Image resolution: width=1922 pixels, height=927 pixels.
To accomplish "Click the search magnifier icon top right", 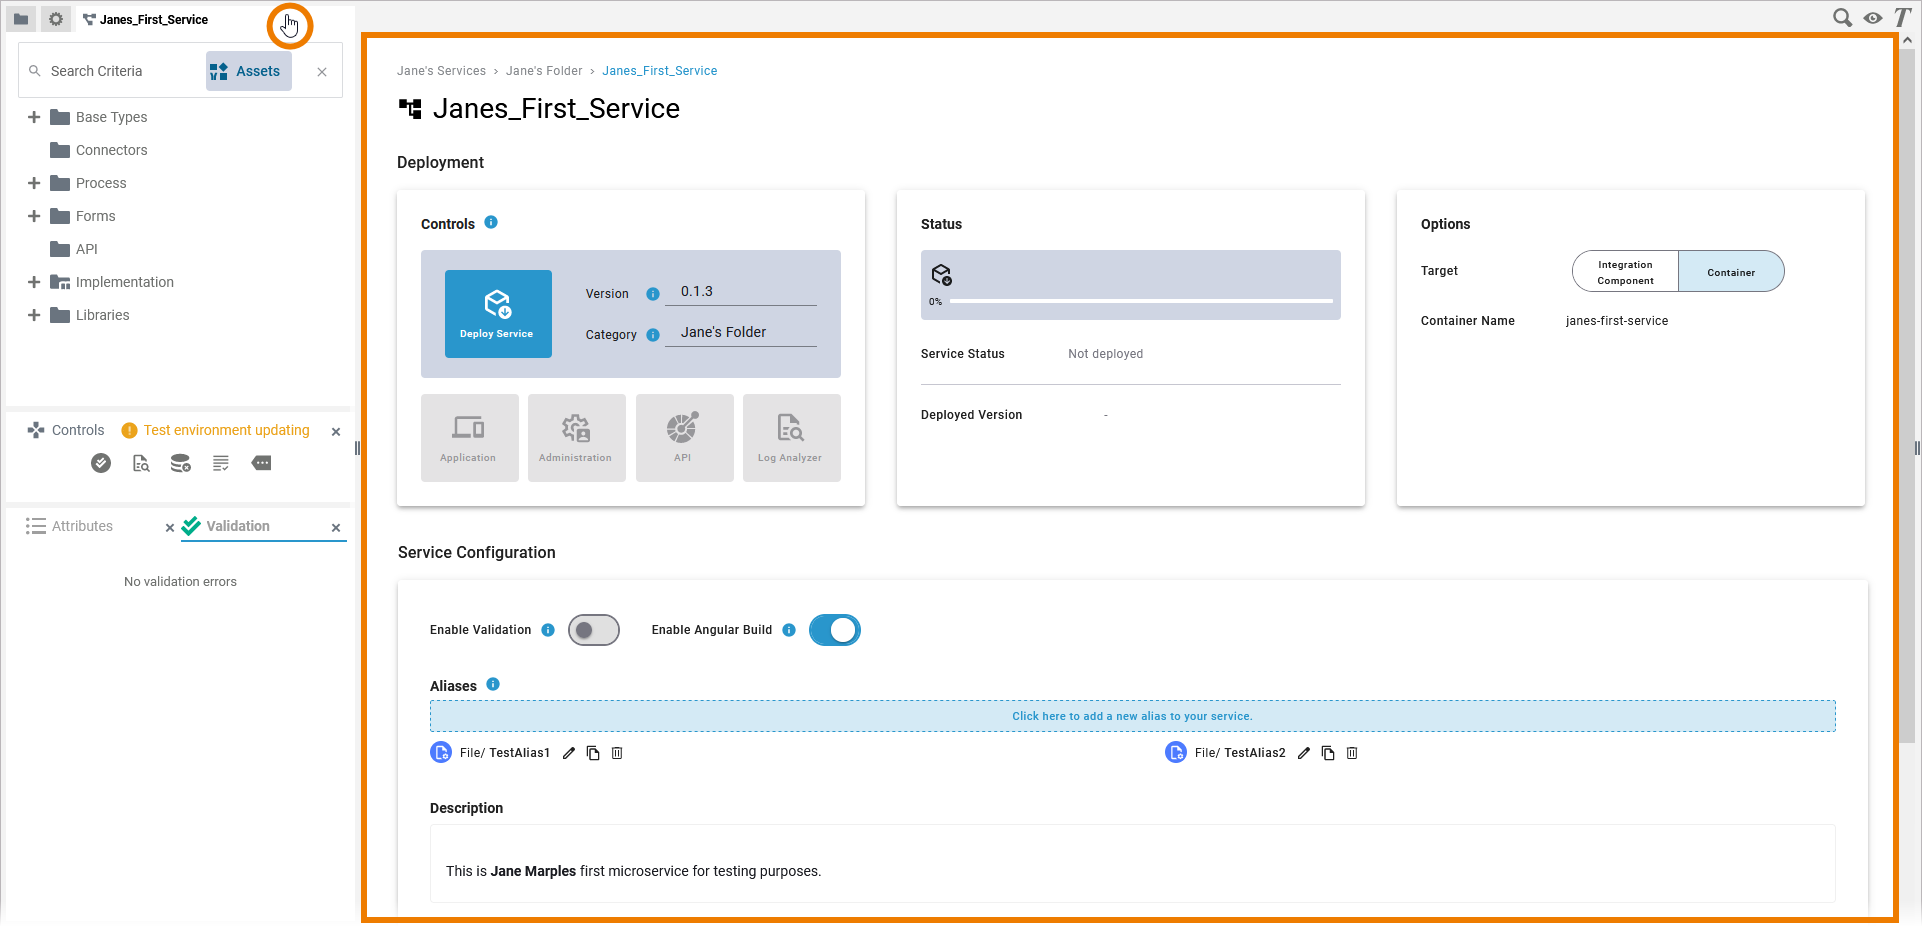I will tap(1841, 18).
